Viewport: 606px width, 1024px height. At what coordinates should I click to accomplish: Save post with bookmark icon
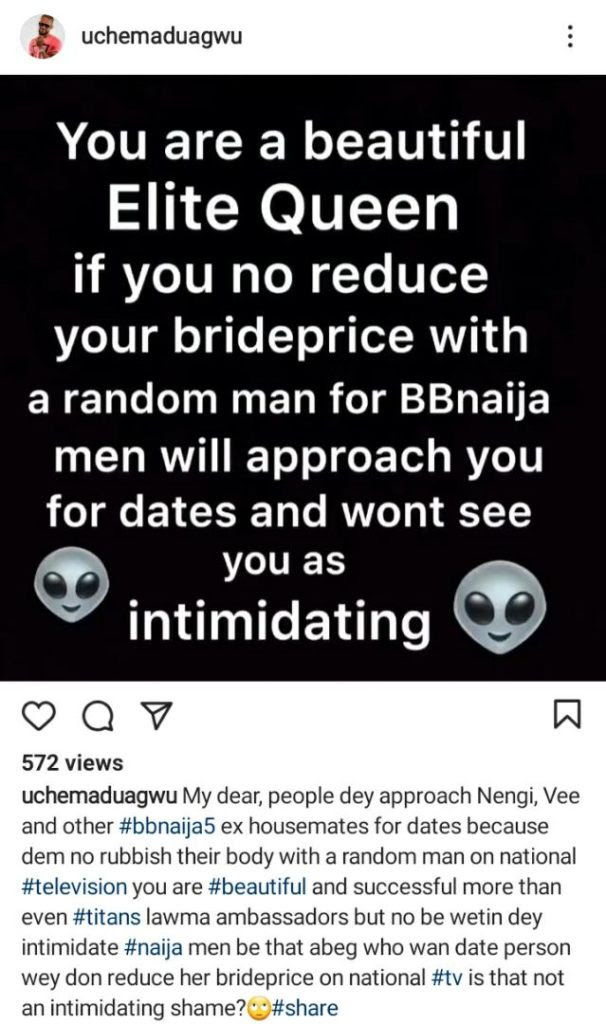click(x=566, y=713)
